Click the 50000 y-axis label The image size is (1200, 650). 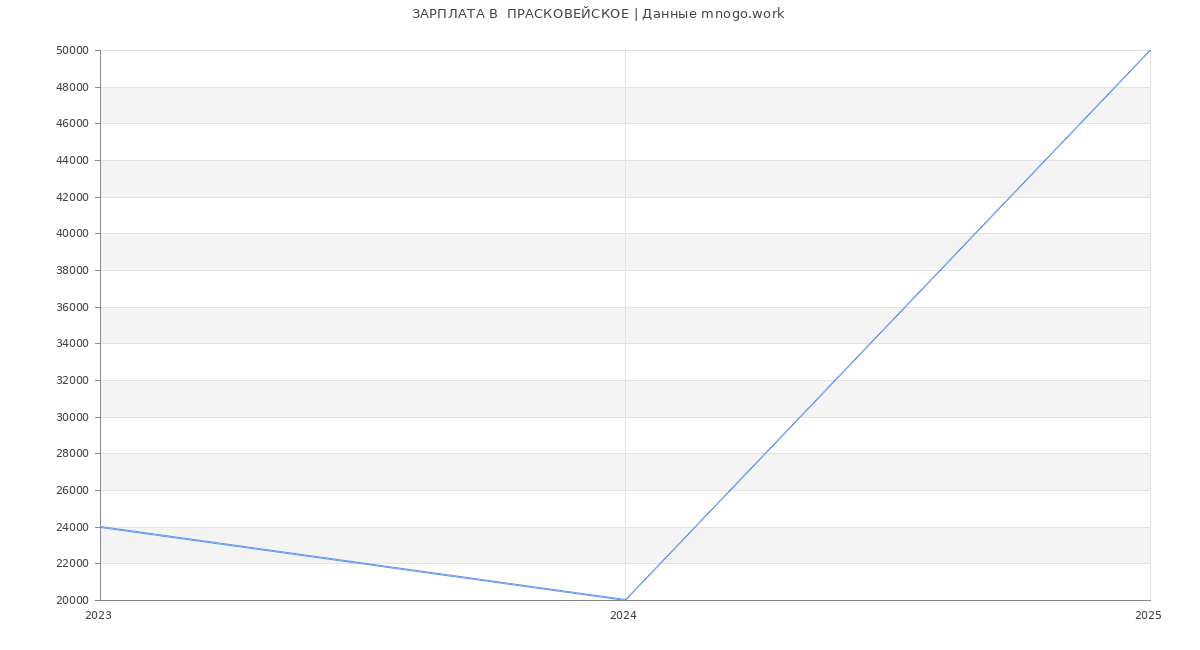tap(73, 51)
